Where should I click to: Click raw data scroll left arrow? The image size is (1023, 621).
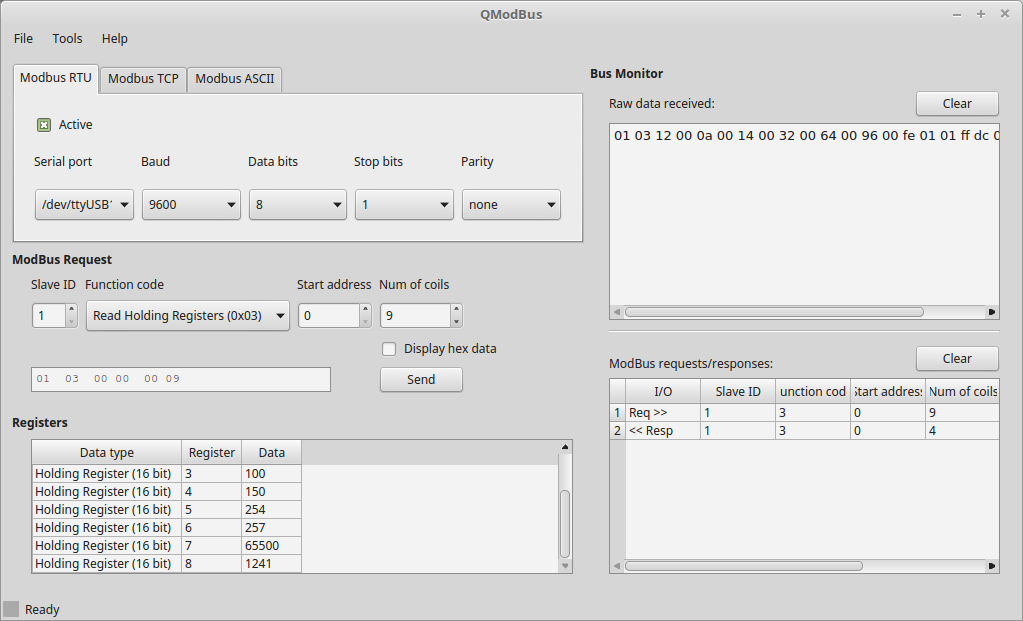(617, 312)
